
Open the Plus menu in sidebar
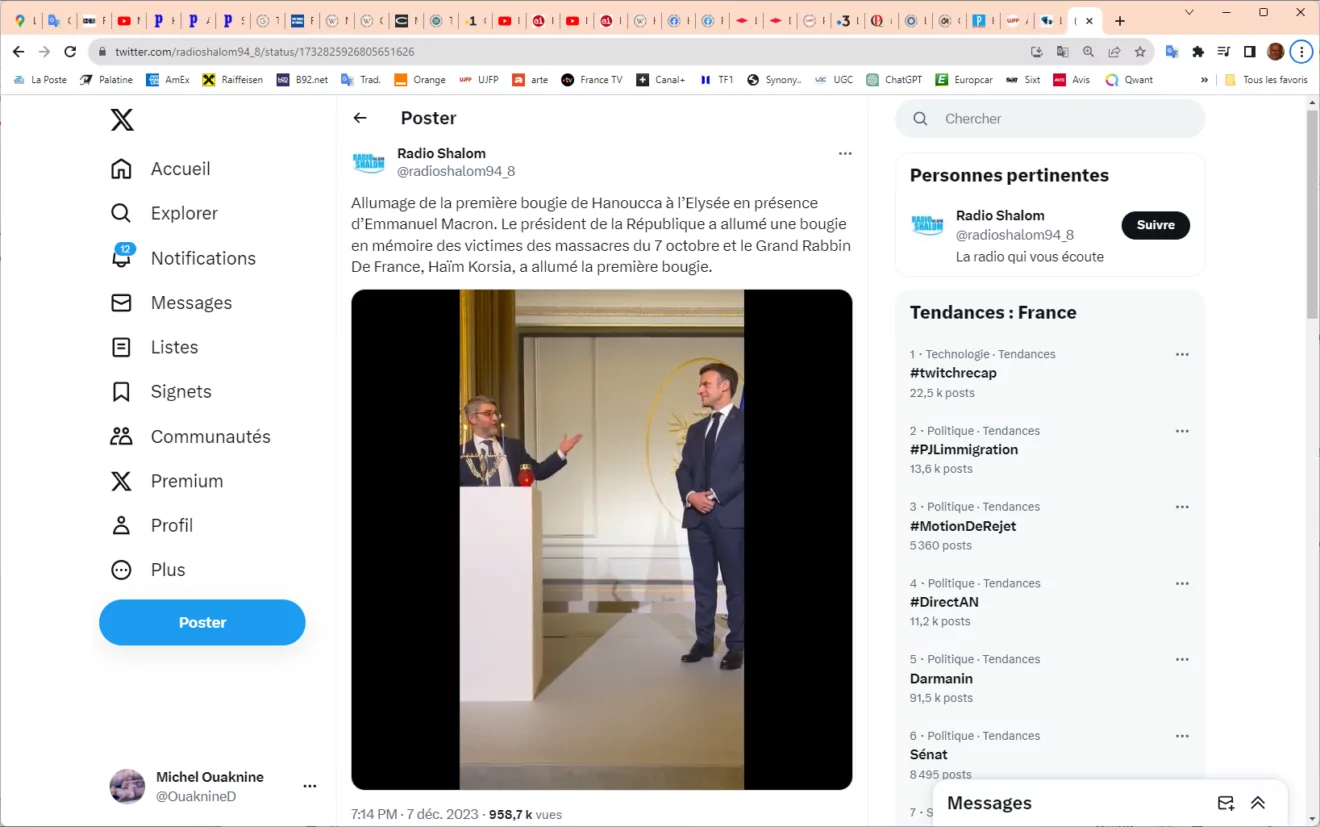point(148,570)
